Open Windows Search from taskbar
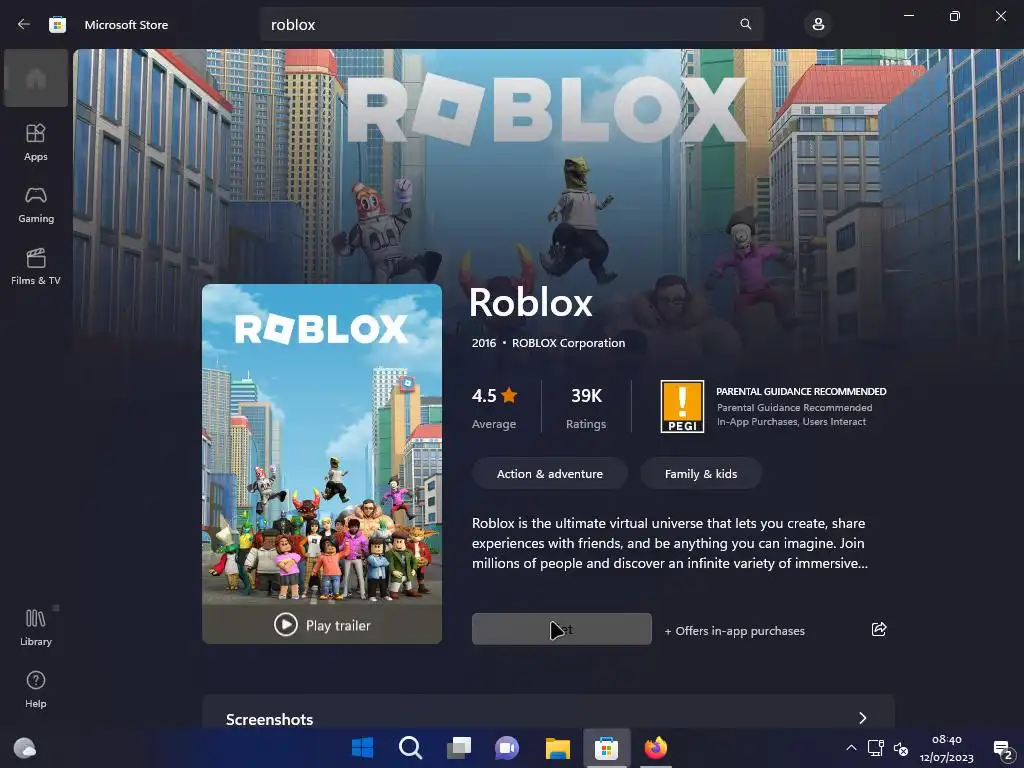Image resolution: width=1024 pixels, height=768 pixels. (x=411, y=748)
